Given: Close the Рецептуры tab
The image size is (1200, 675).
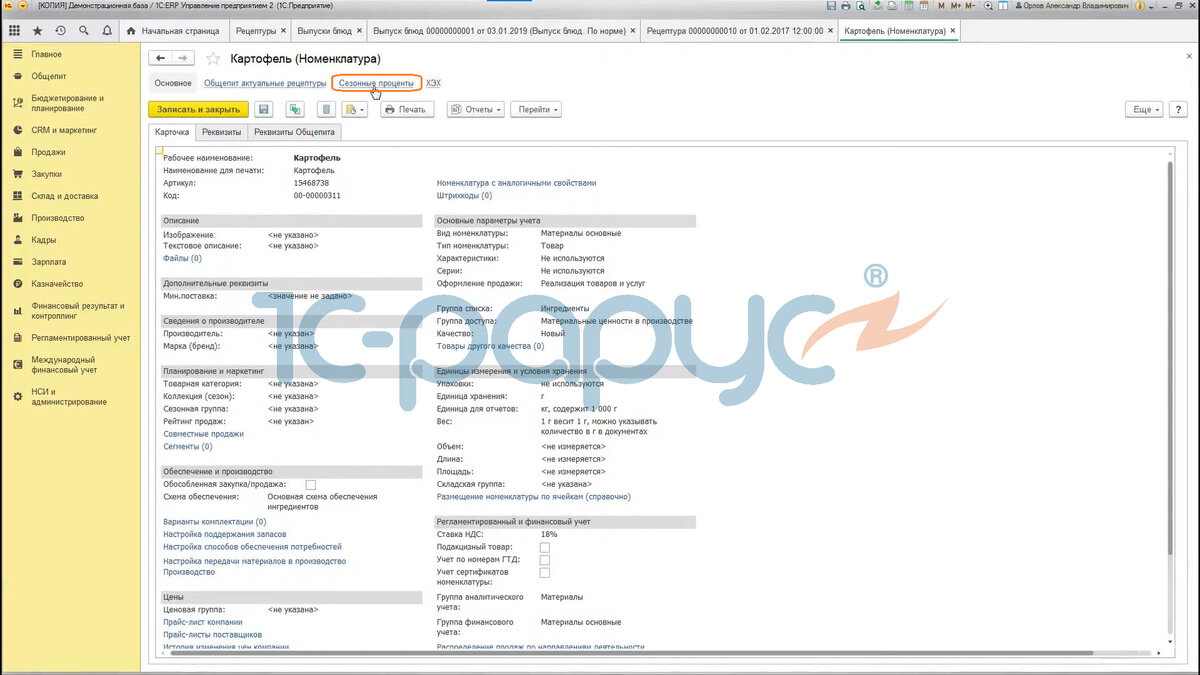Looking at the screenshot, I should tap(283, 31).
